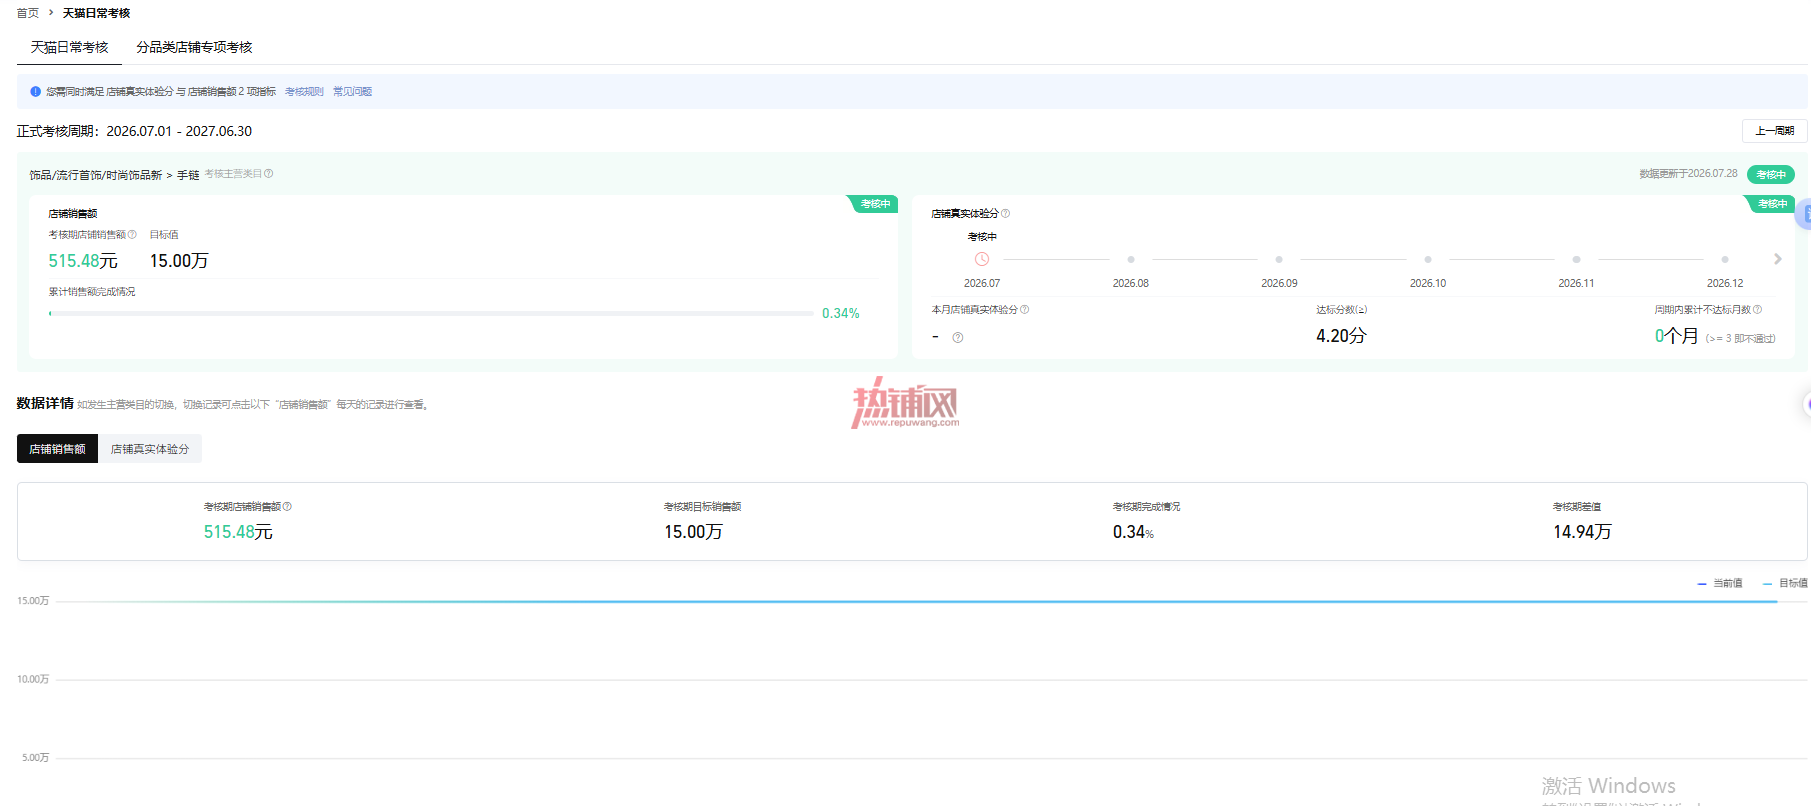
Task: Open the 分品类店铺专项考核 tab
Action: point(194,48)
